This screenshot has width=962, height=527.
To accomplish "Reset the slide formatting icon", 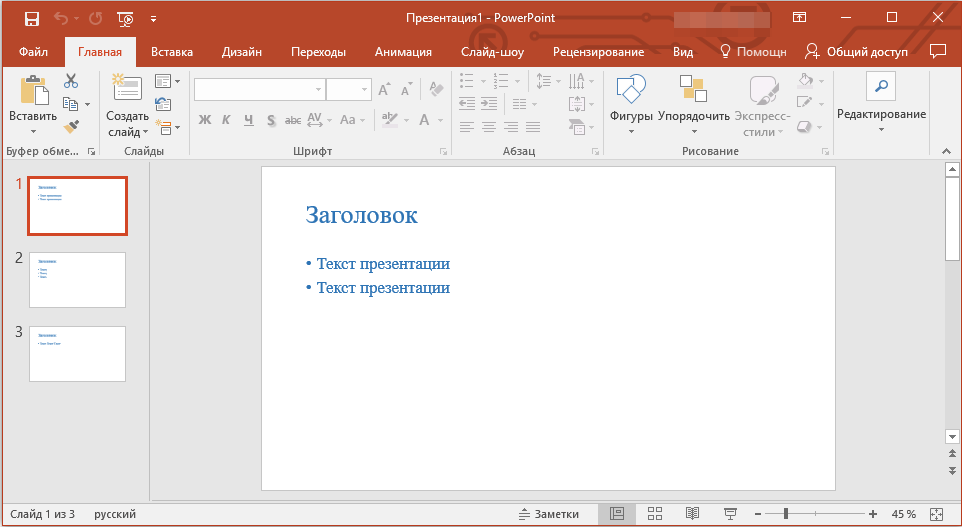I will 163,104.
